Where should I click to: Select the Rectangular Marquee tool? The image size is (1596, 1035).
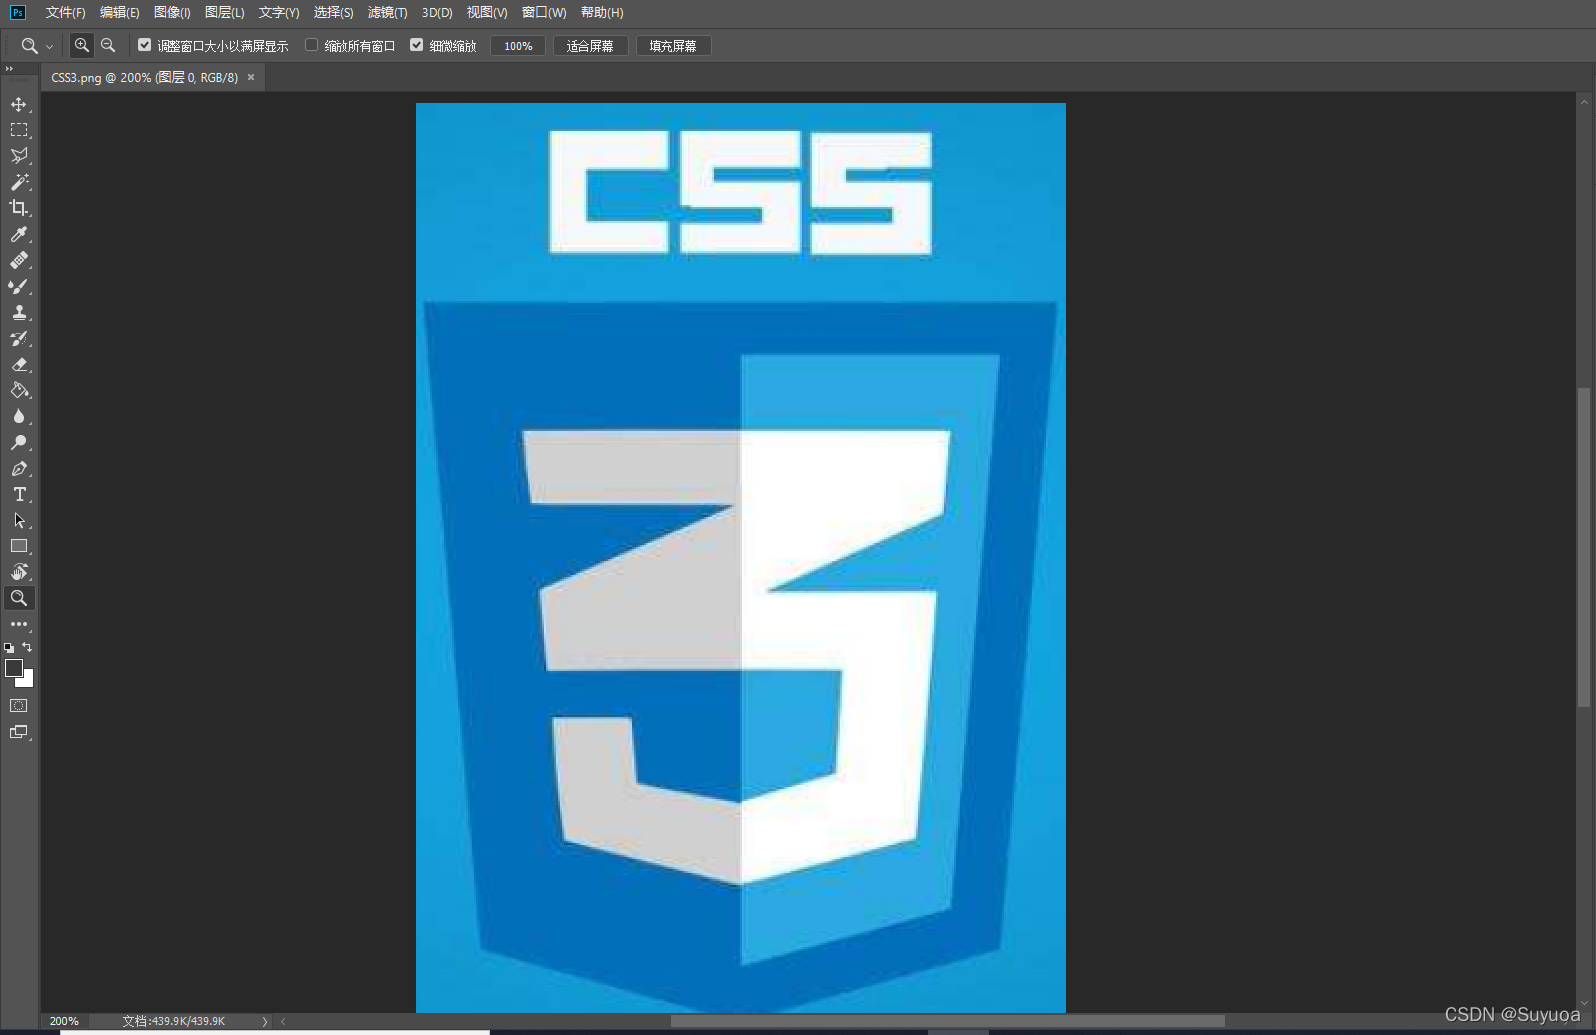tap(19, 130)
